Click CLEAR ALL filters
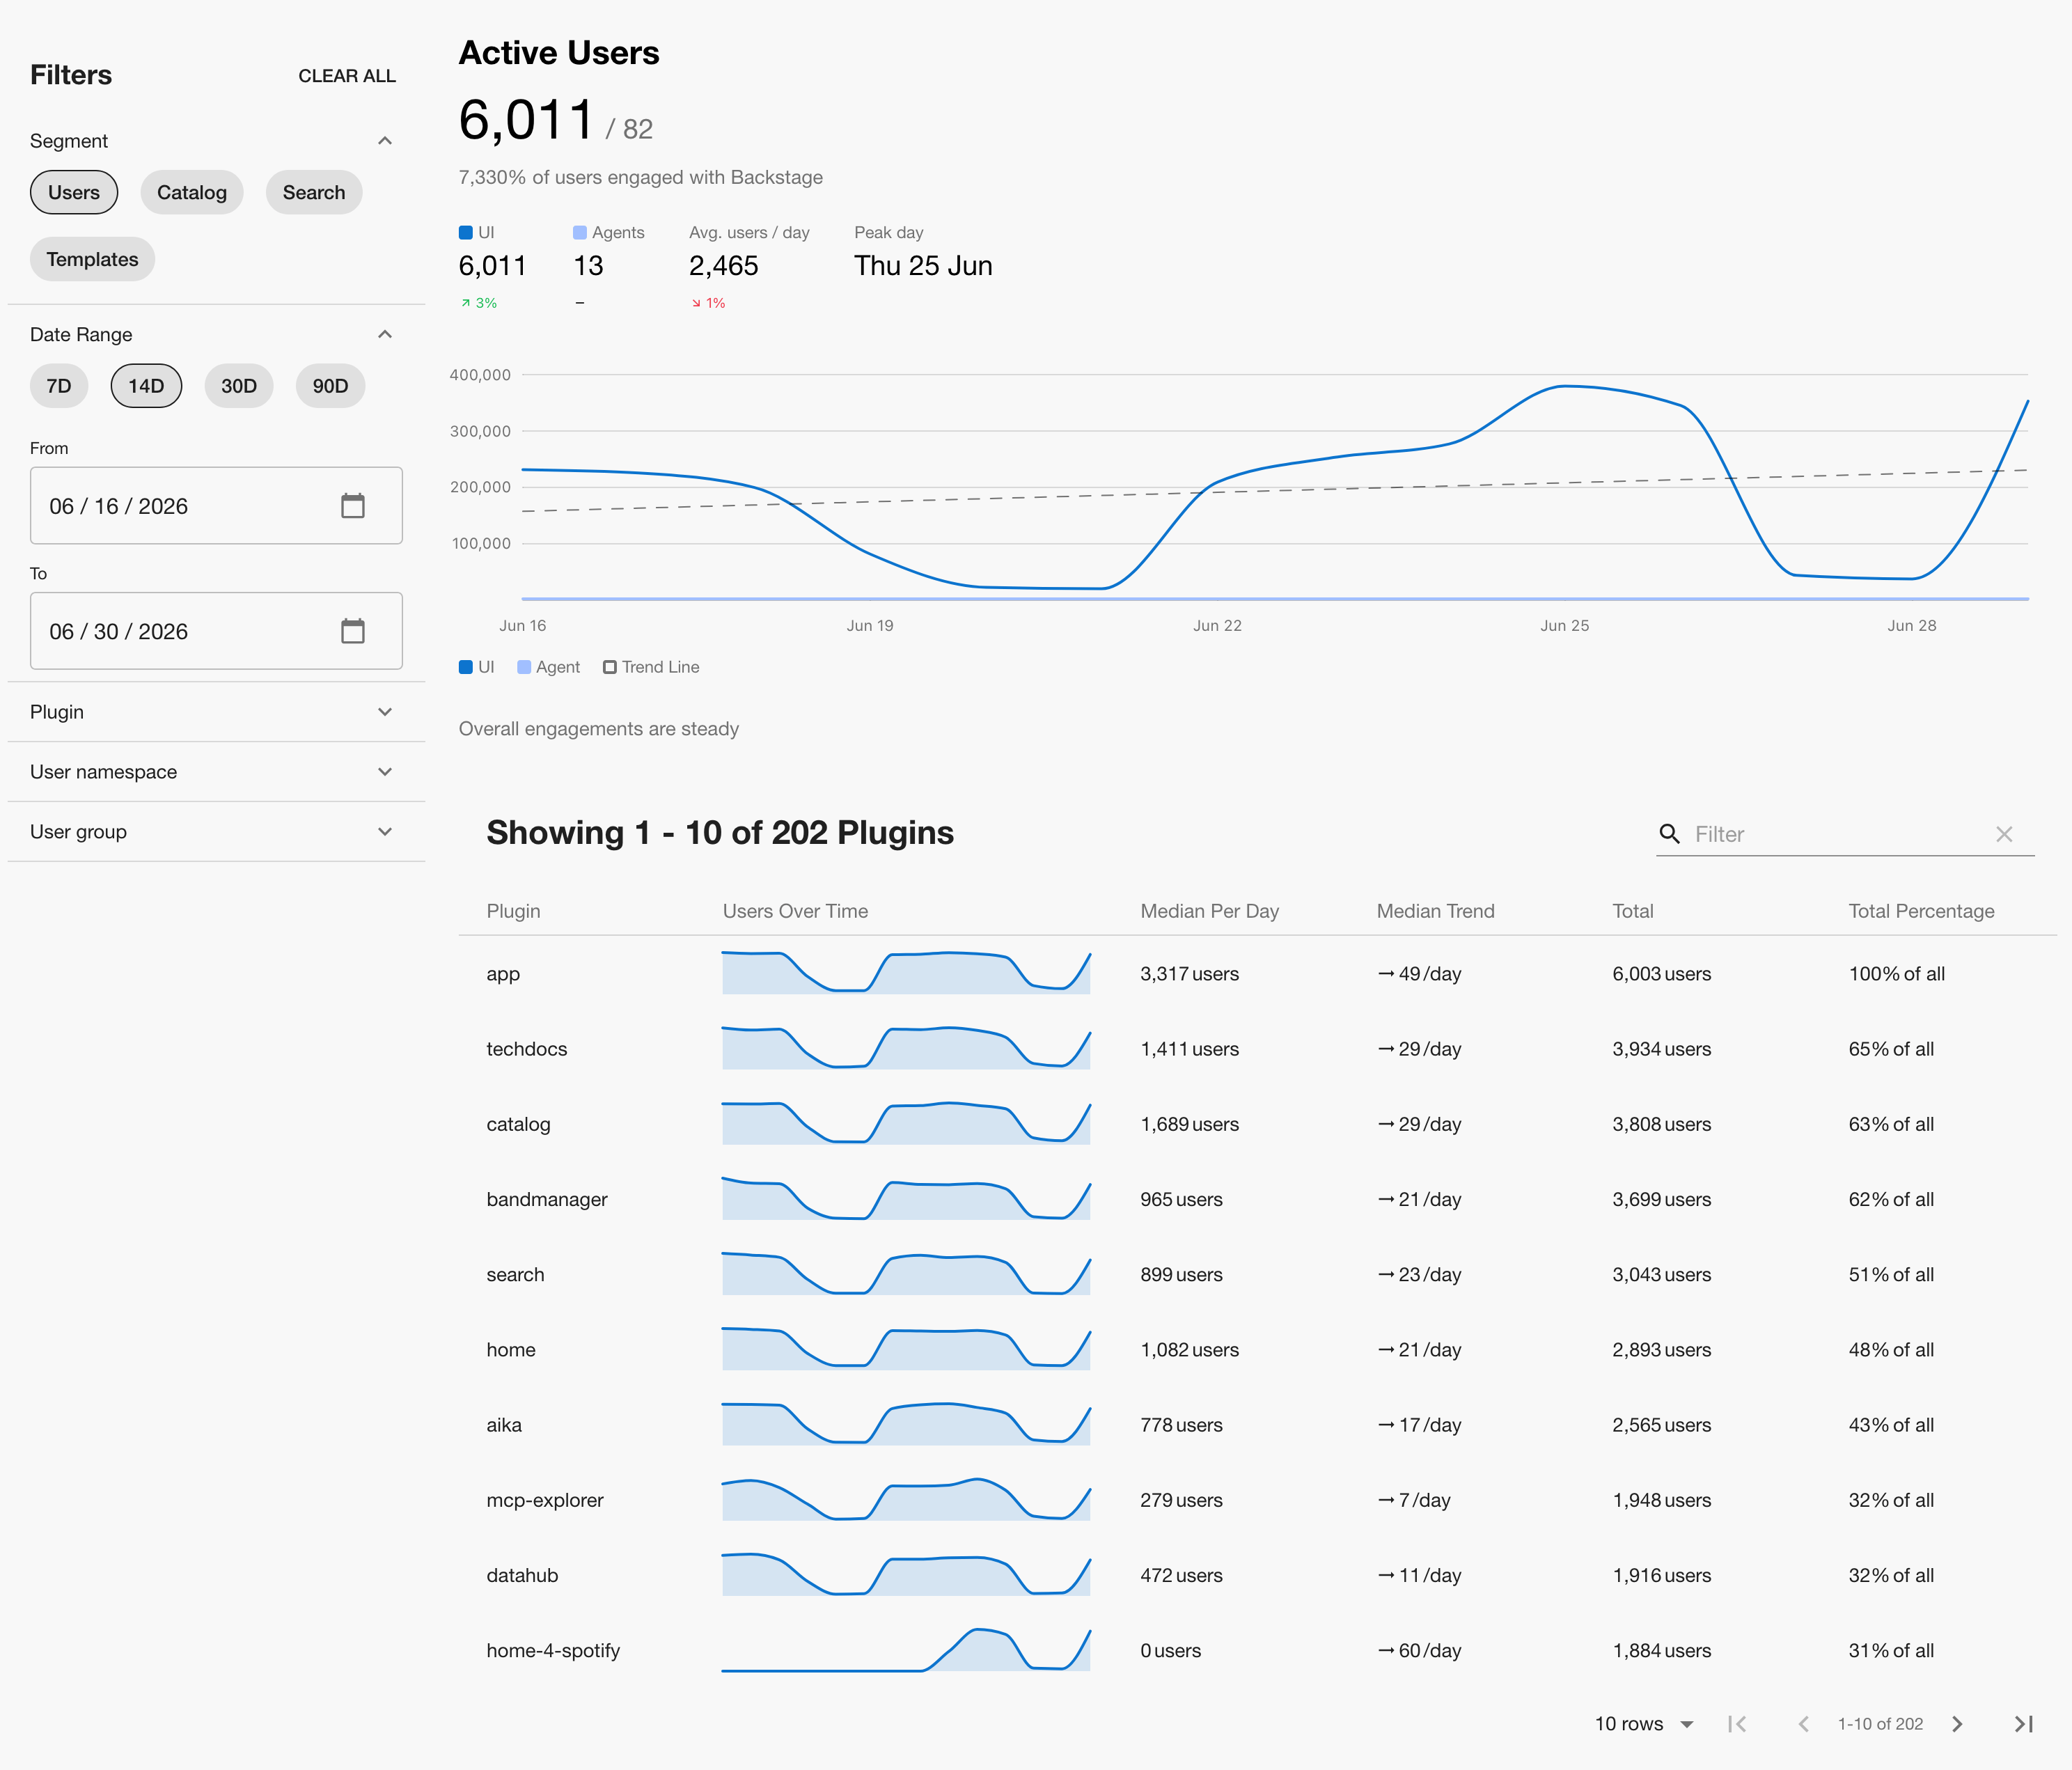The height and width of the screenshot is (1770, 2072). click(x=347, y=76)
